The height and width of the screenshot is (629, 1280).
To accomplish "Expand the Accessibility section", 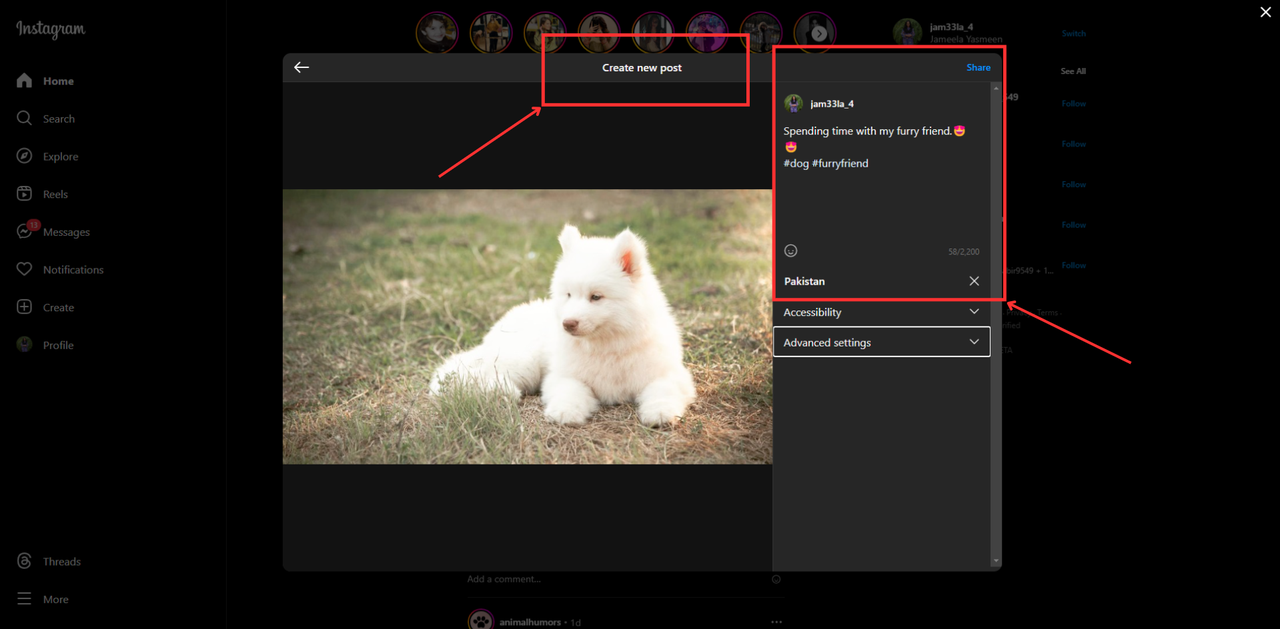I will [881, 312].
